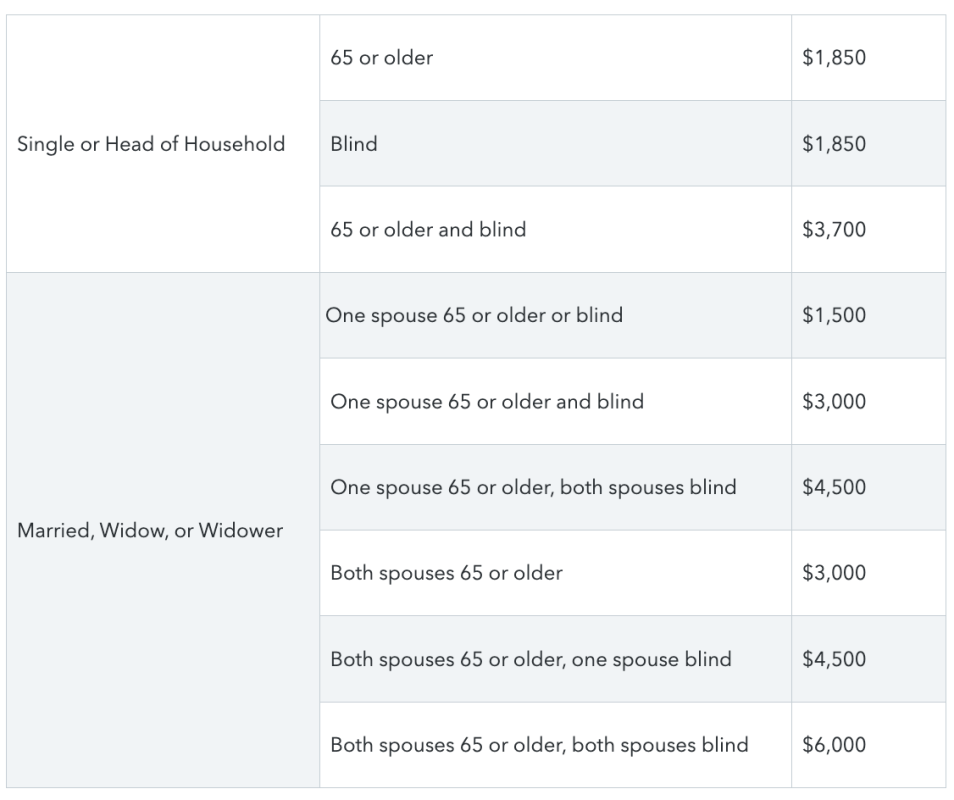This screenshot has width=954, height=800.
Task: Click the "Both spouses 65 or older" cell
Action: click(x=555, y=573)
